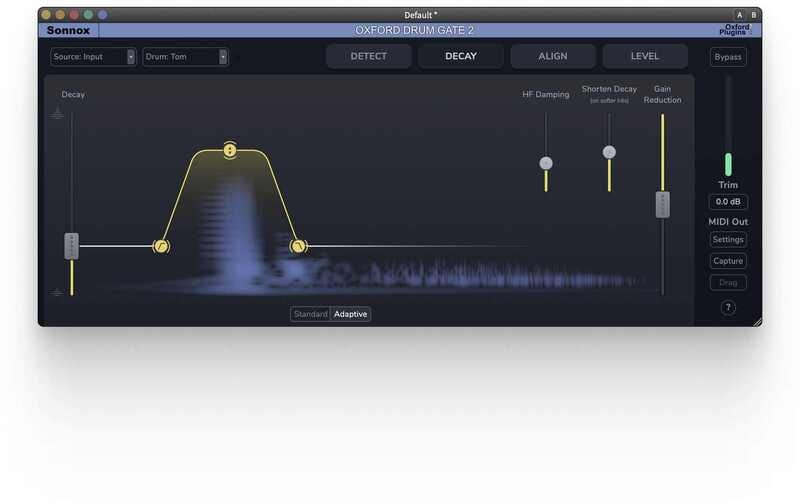Switch decay mode to Standard
This screenshot has width=800, height=504.
[x=310, y=314]
